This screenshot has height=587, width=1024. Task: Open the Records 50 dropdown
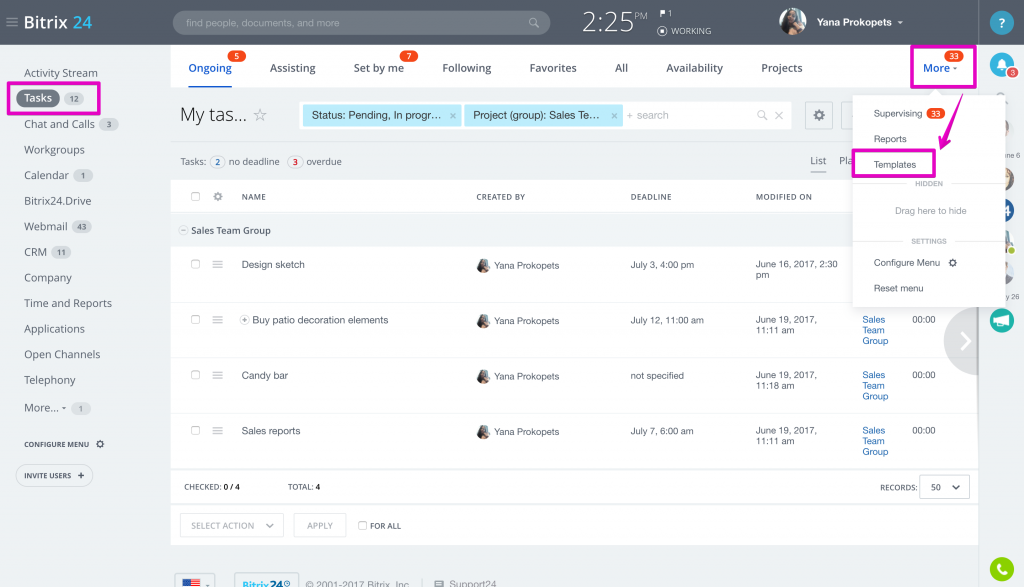[944, 487]
